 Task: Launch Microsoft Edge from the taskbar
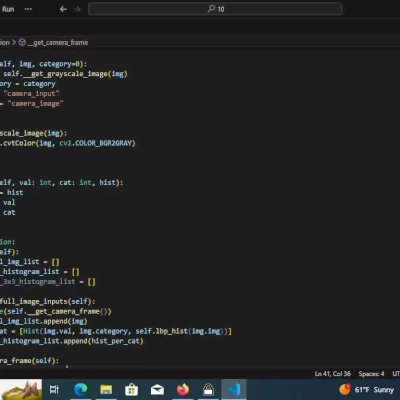point(80,389)
